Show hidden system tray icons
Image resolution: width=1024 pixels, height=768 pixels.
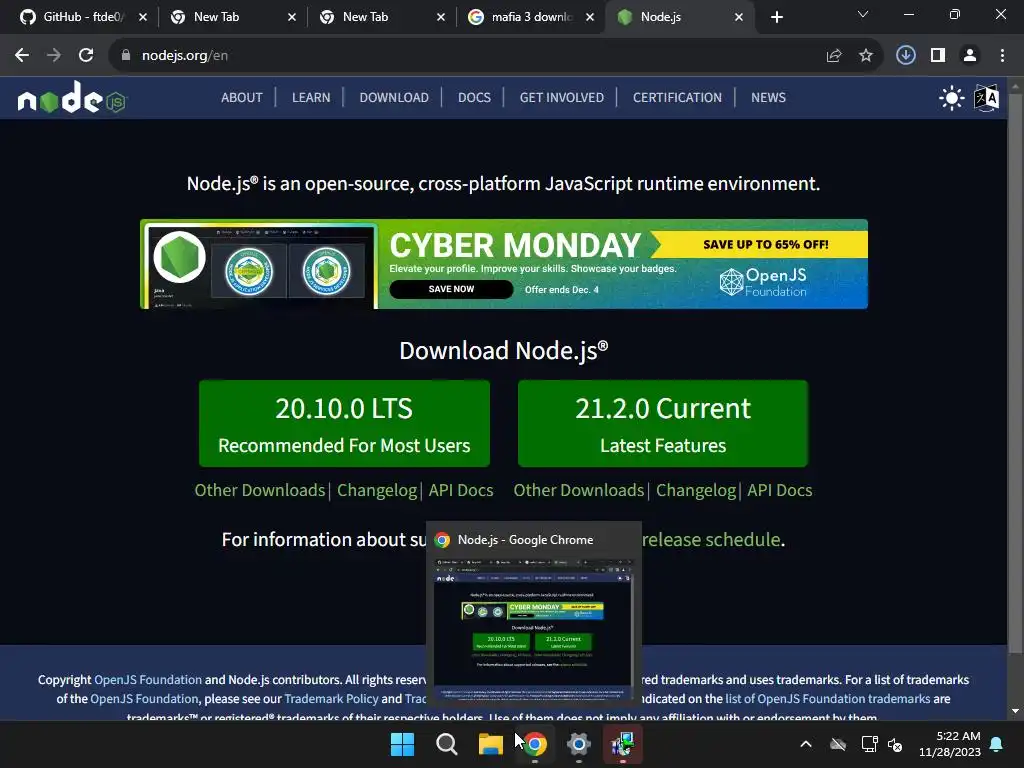point(806,744)
